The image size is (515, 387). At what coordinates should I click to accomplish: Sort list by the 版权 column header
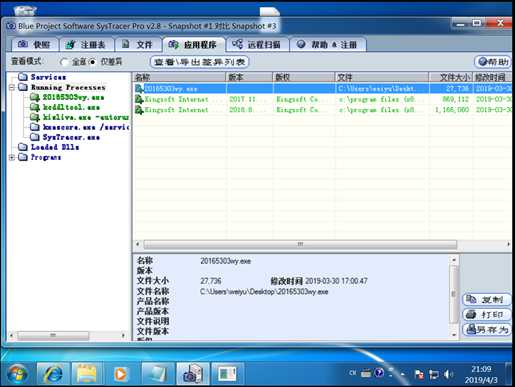click(x=304, y=77)
